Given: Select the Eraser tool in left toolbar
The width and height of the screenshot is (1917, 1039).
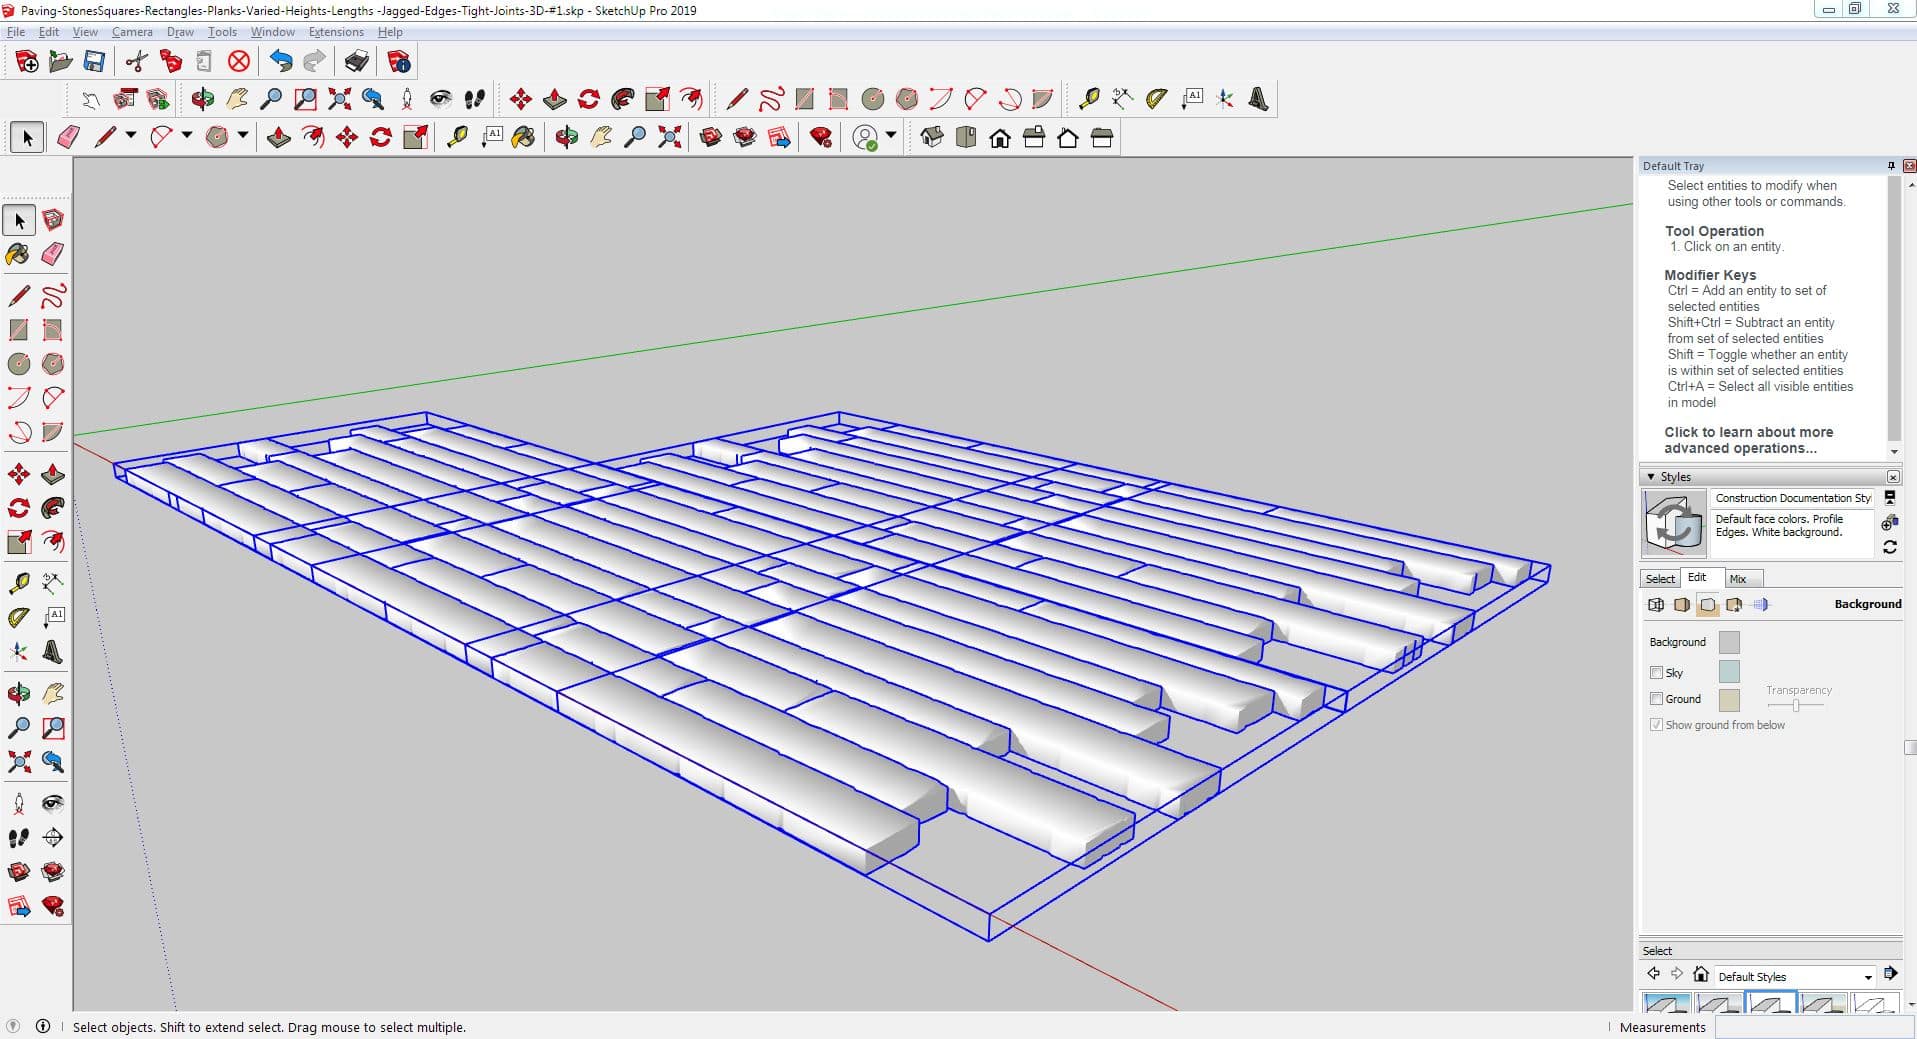Looking at the screenshot, I should click(53, 254).
